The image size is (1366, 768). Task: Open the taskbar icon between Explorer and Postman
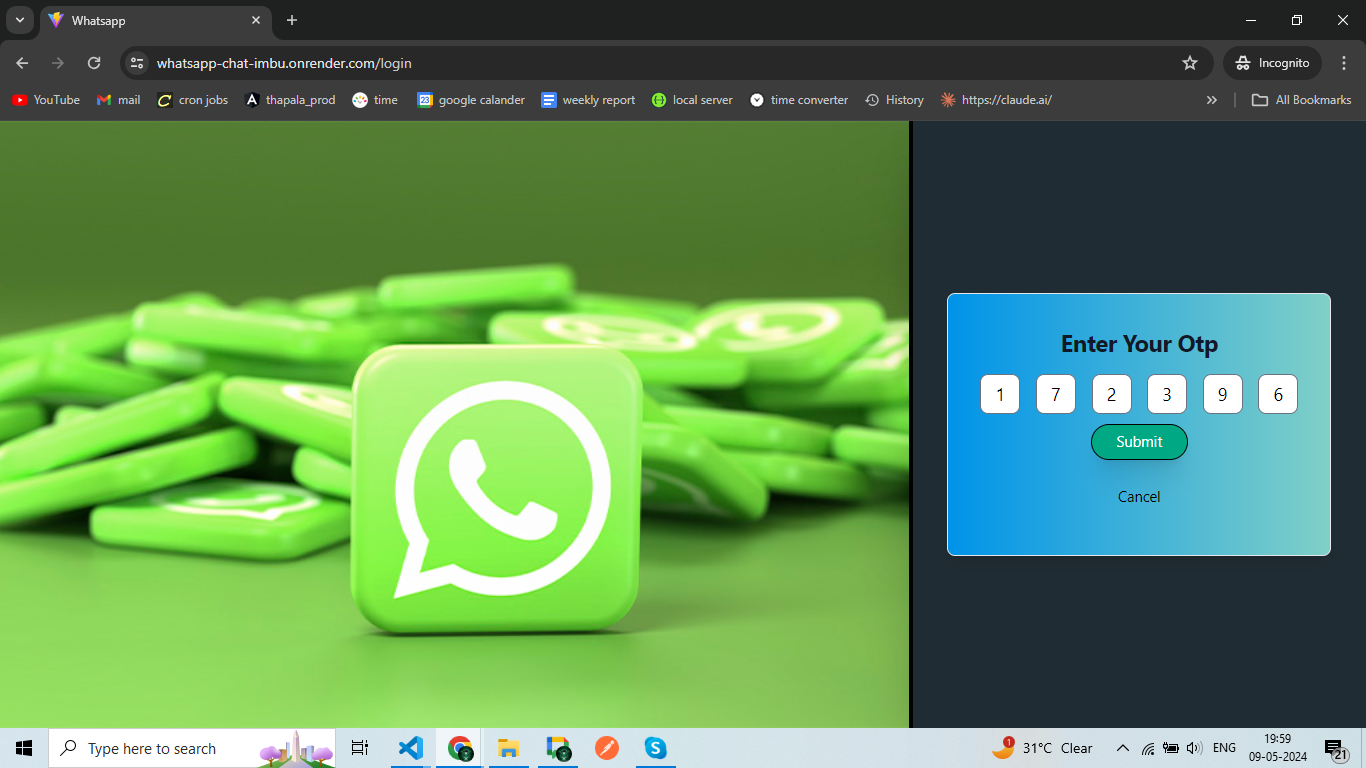558,748
